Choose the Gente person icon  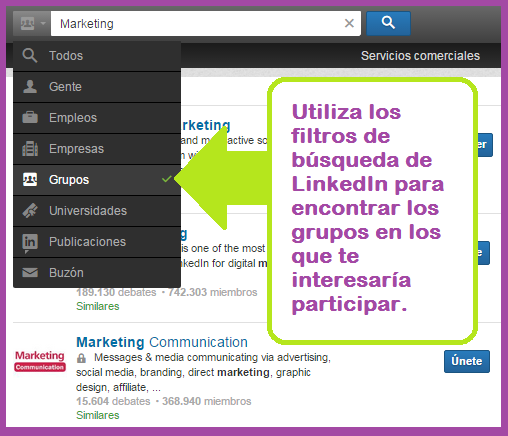pos(30,87)
